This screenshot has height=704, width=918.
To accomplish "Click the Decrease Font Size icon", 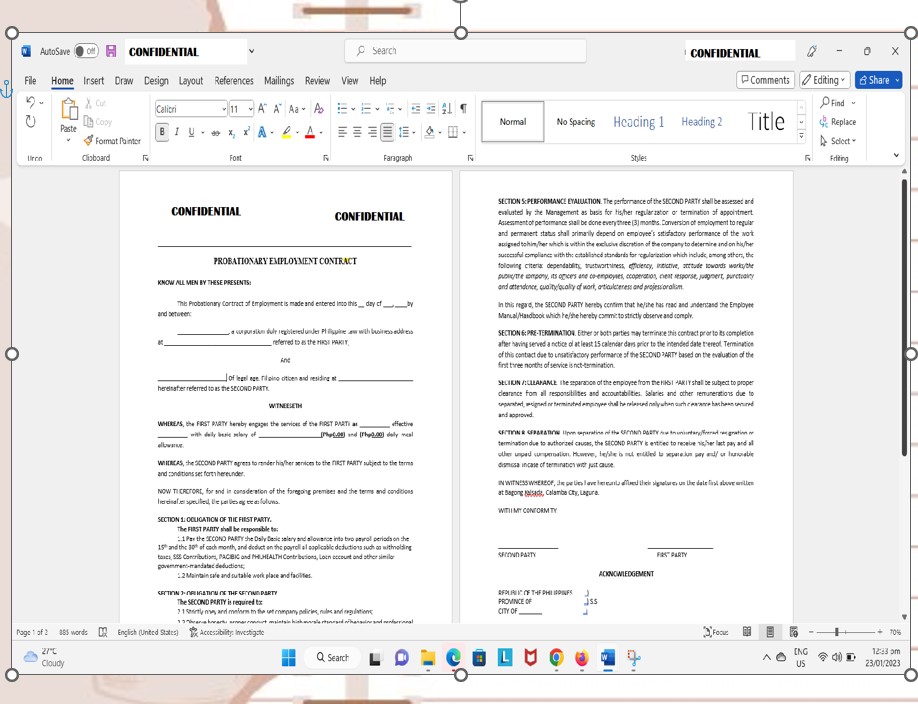I will (x=277, y=108).
